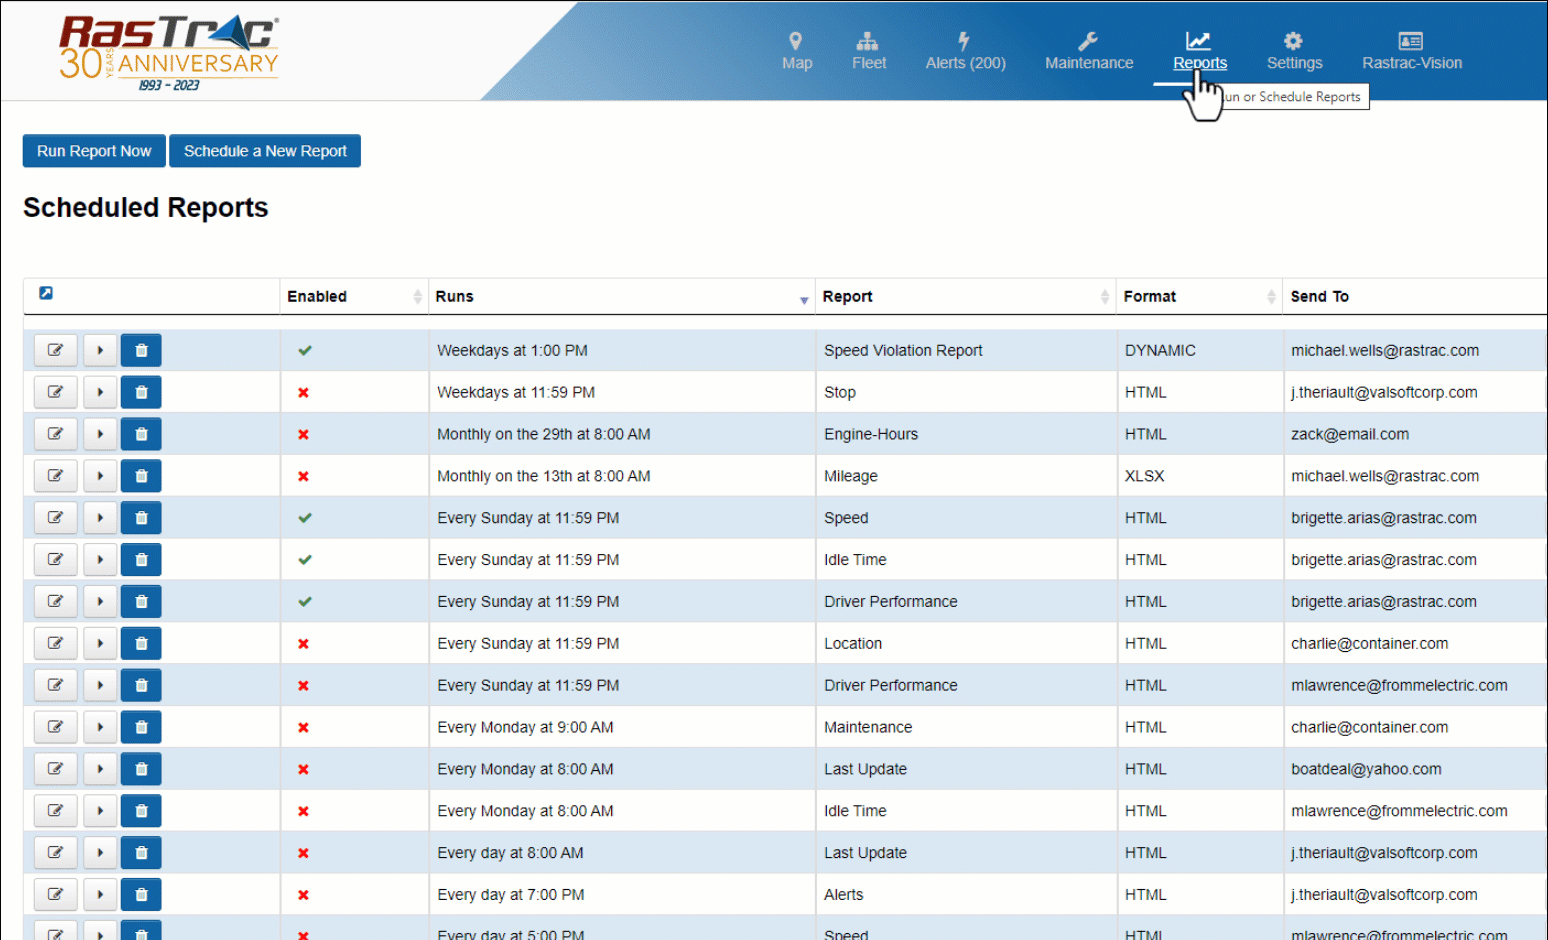Delete the Engine-Hours scheduled report
The width and height of the screenshot is (1548, 940).
tap(141, 434)
